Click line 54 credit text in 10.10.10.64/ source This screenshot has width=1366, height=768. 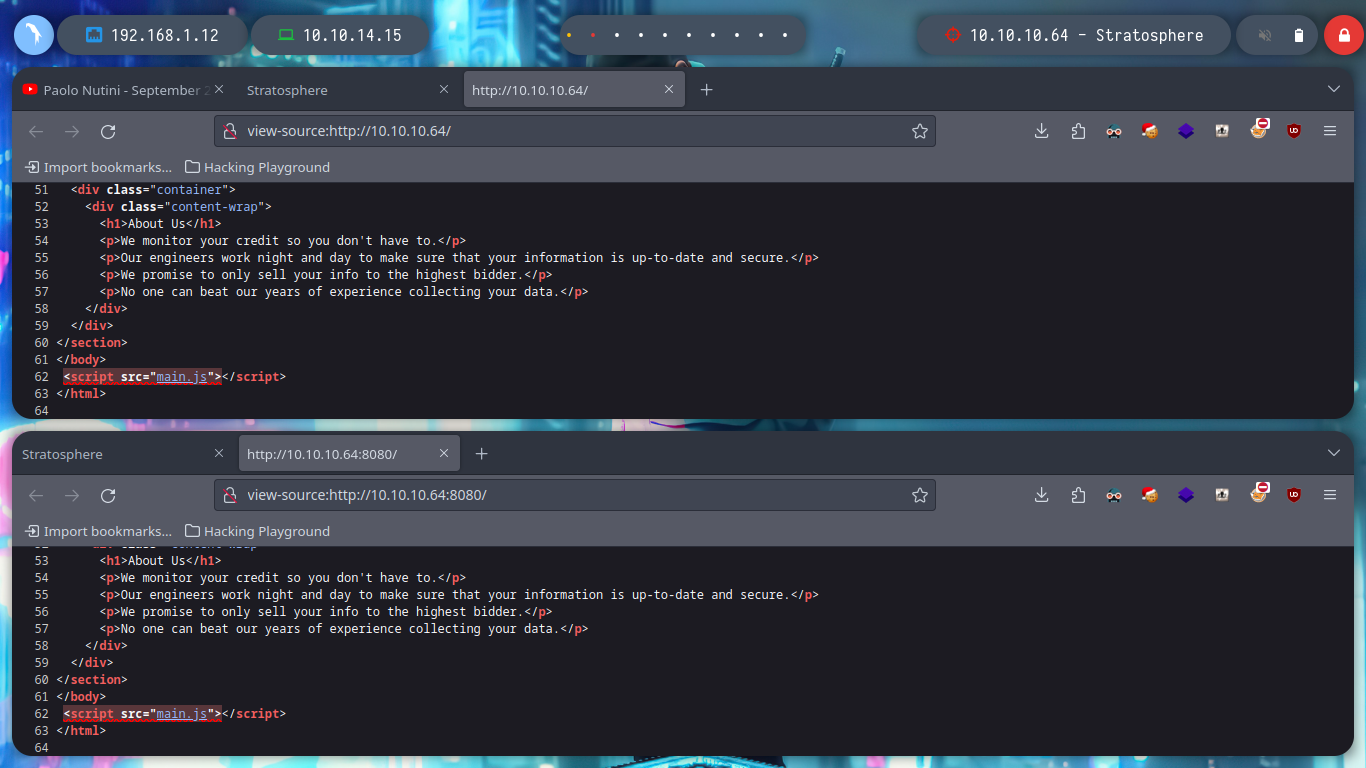283,241
